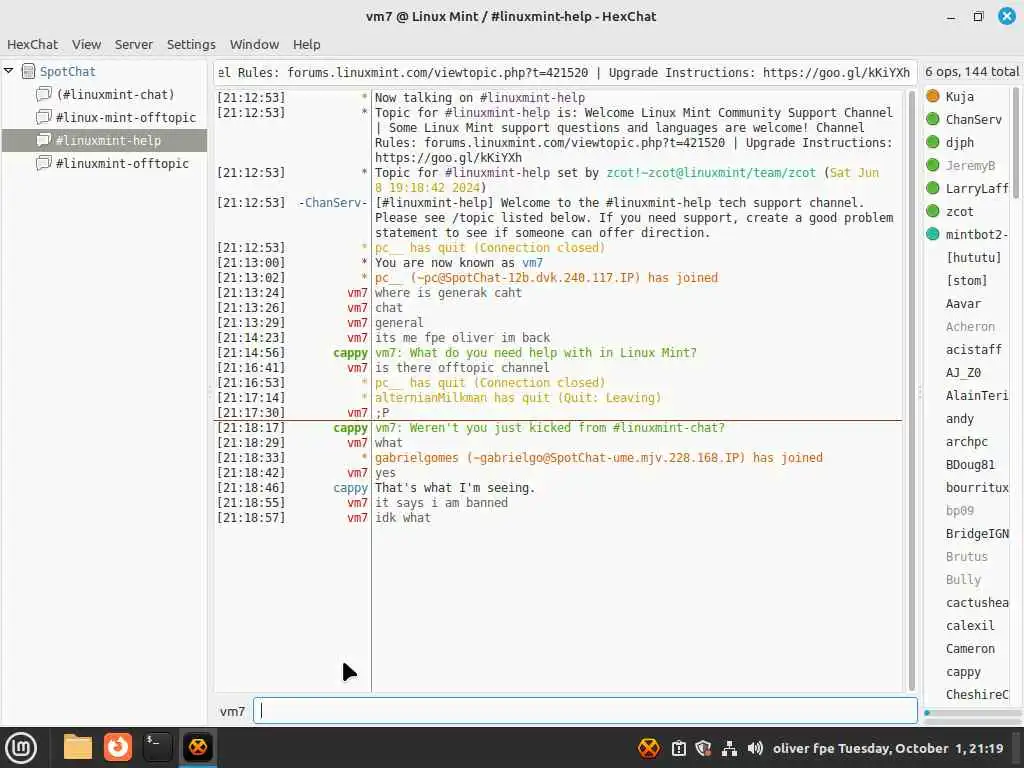
Task: Focus the message input box
Action: 585,711
